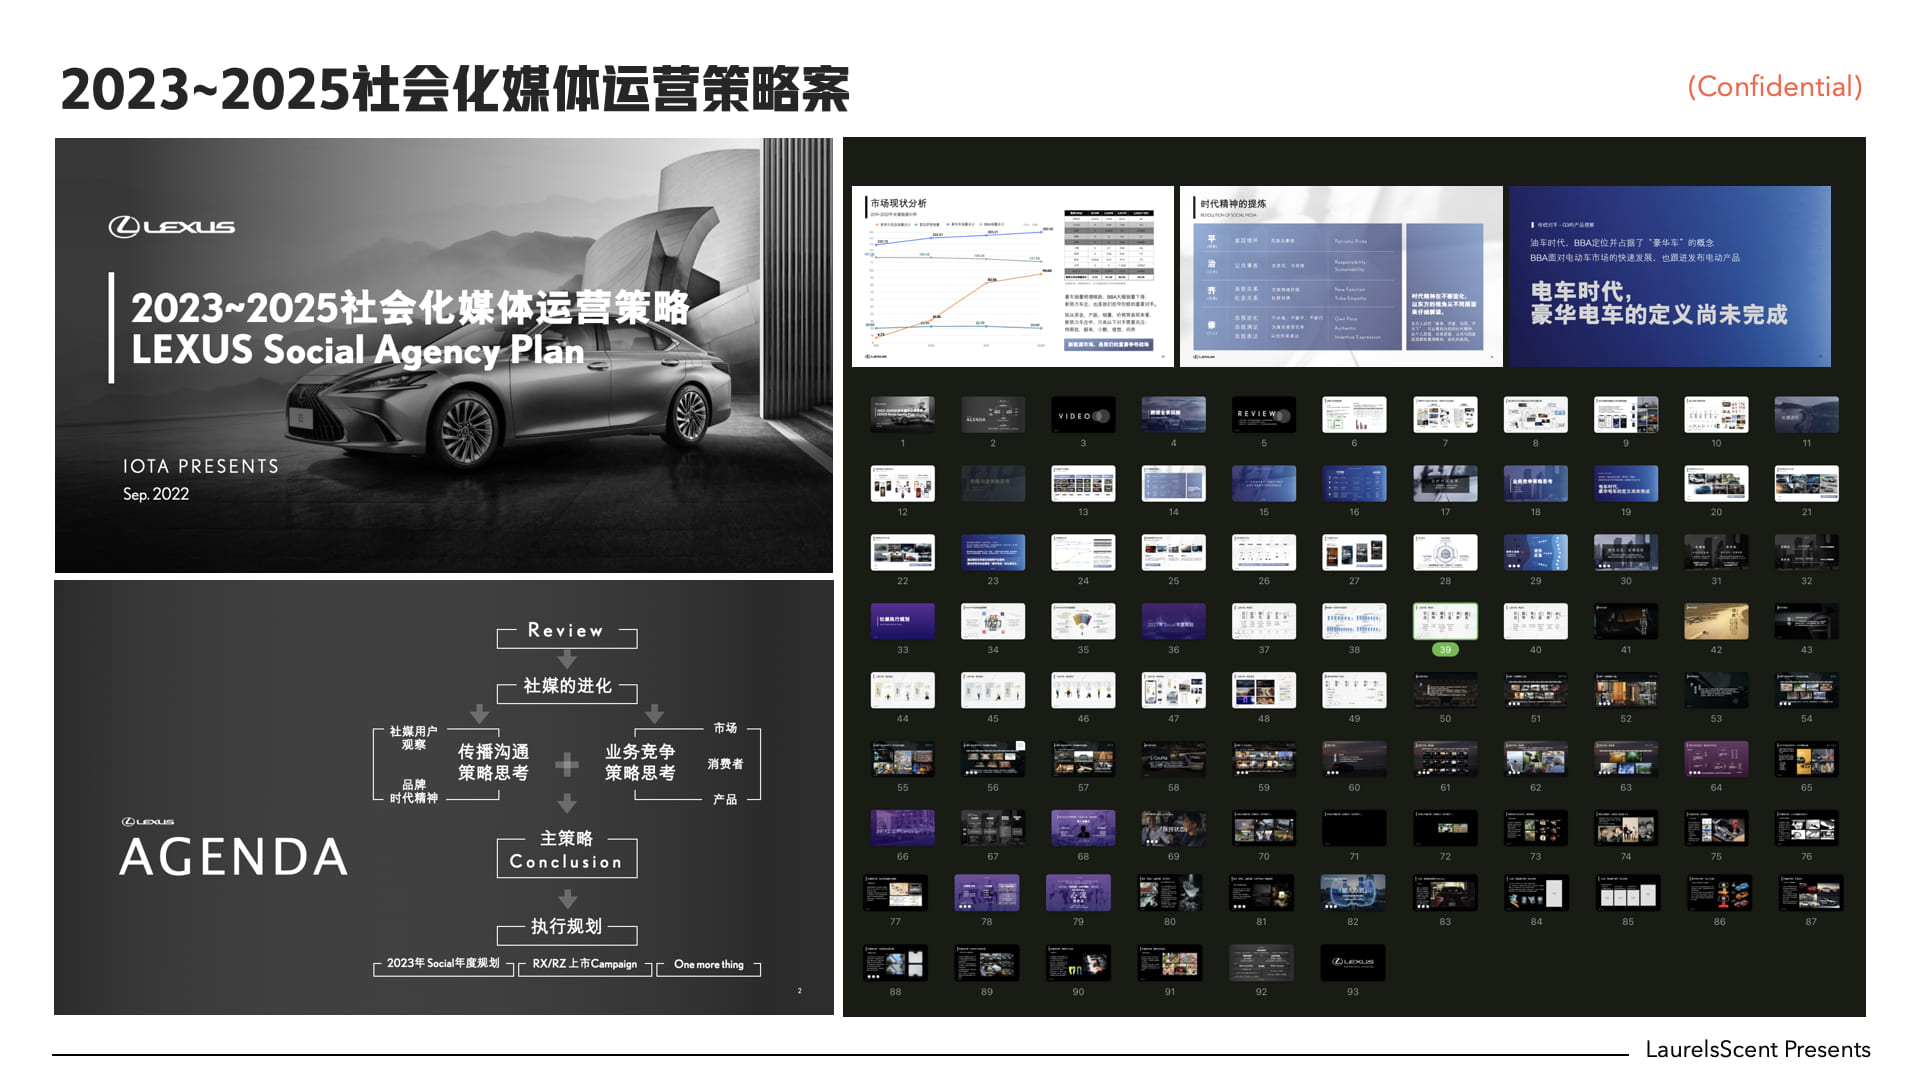Select slide thumbnail 19

point(1626,483)
